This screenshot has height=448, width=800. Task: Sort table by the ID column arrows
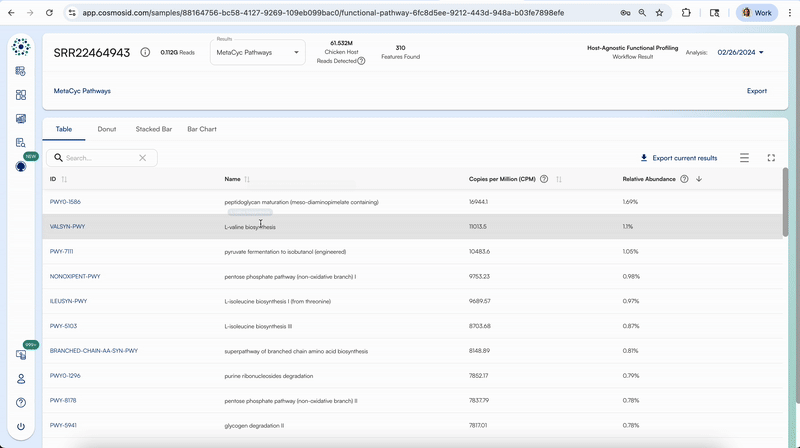64,179
